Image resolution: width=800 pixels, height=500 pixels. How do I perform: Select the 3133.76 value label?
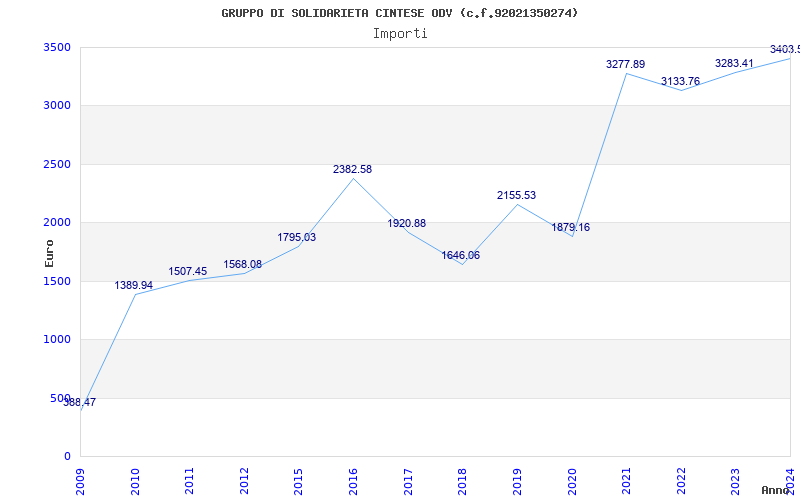(681, 81)
